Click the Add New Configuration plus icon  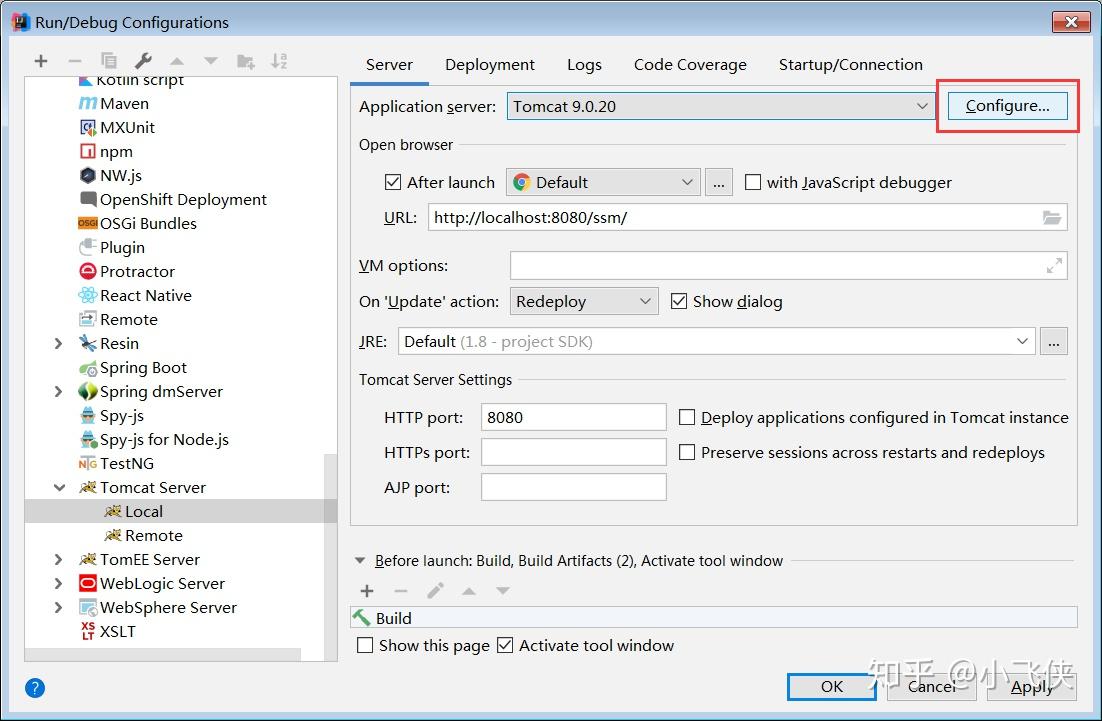(41, 61)
